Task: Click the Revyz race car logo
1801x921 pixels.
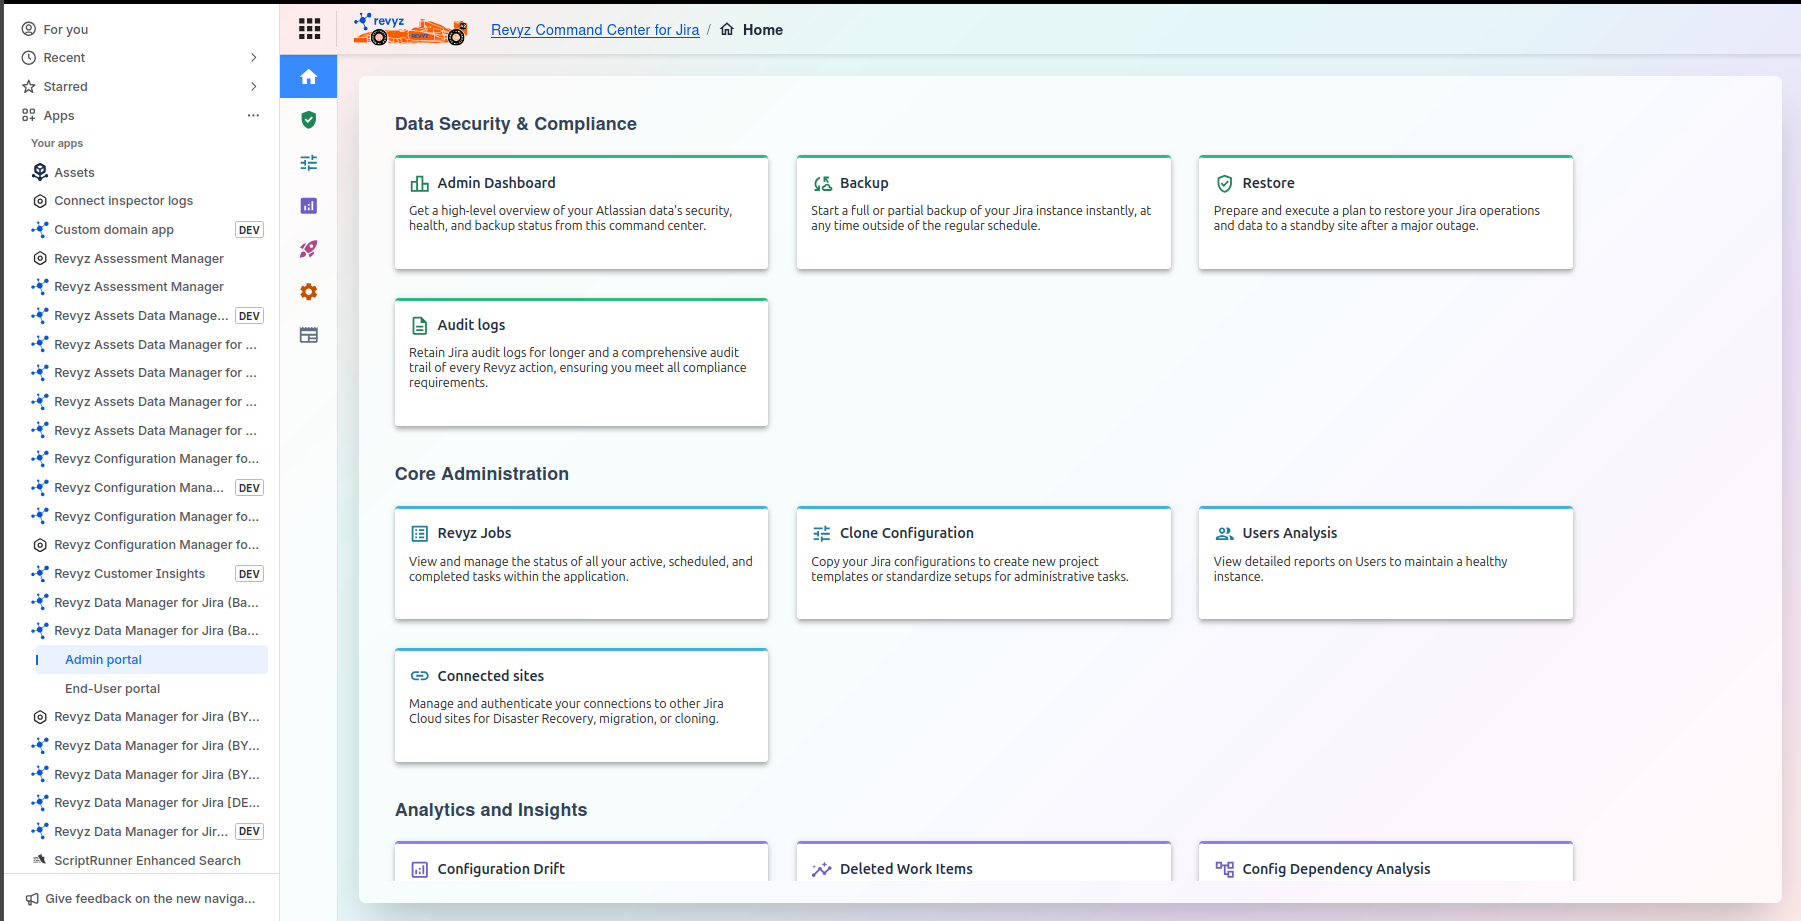Action: tap(410, 30)
